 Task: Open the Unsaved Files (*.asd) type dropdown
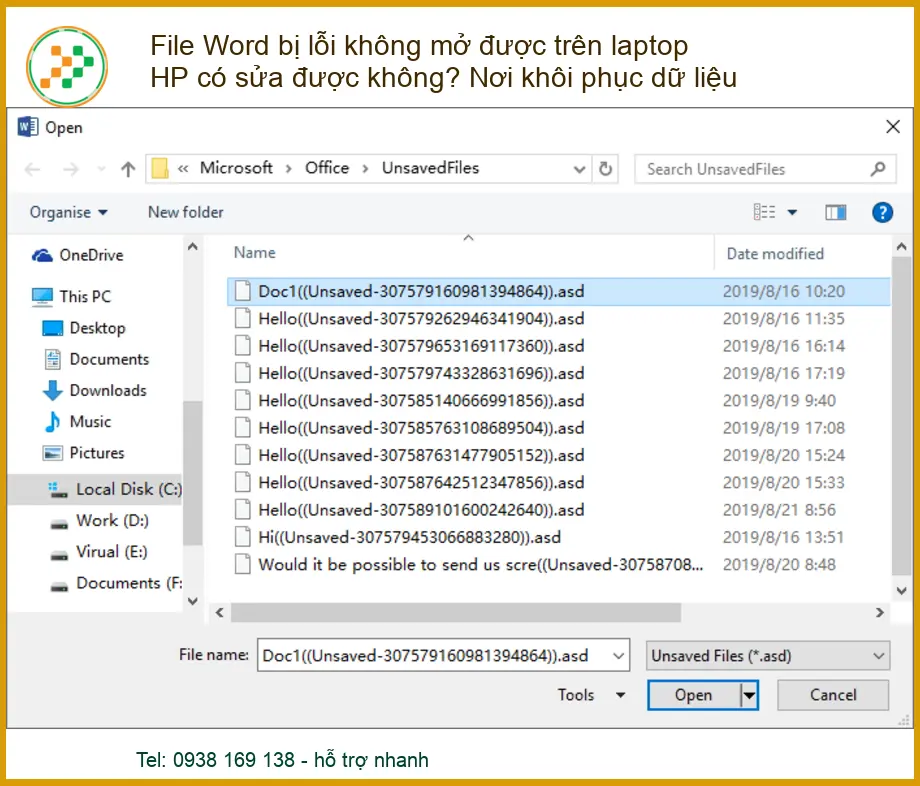point(767,656)
